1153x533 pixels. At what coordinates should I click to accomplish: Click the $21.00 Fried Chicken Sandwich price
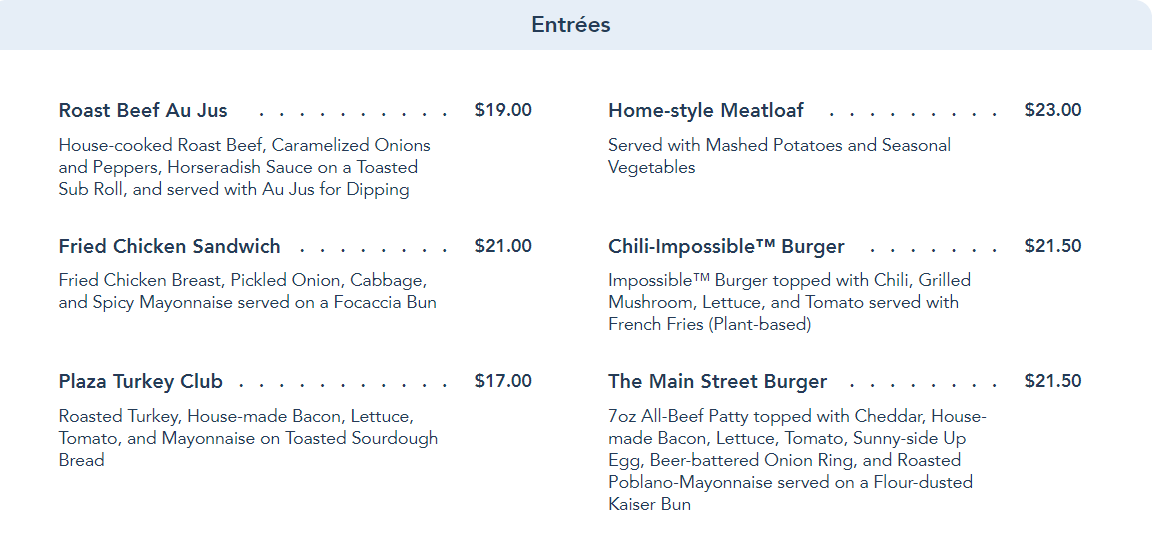click(x=503, y=246)
